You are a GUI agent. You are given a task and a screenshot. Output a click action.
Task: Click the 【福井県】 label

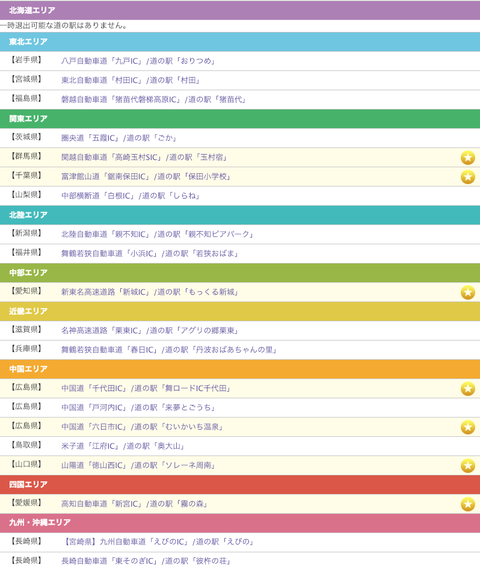[26, 252]
